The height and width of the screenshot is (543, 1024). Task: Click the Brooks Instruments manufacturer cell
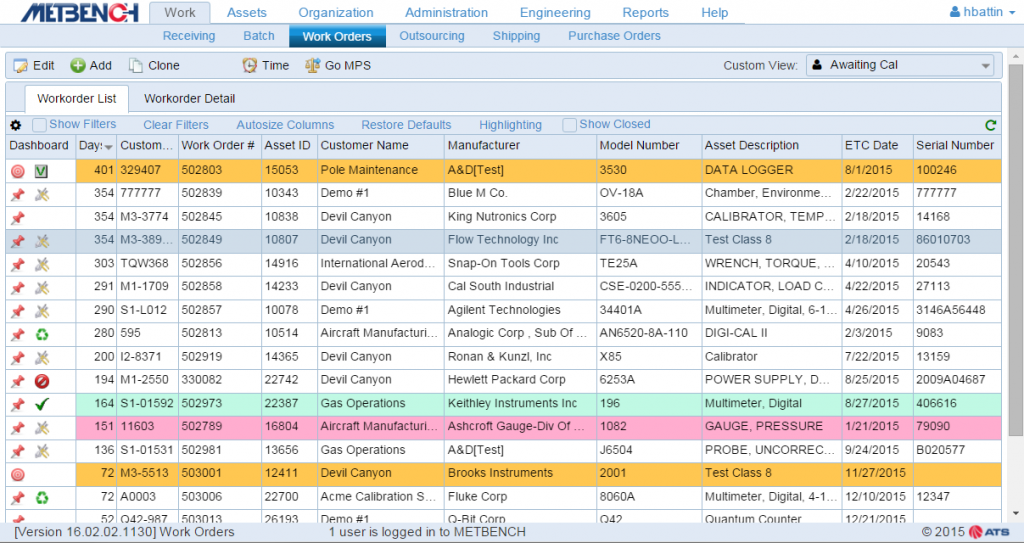coord(520,472)
